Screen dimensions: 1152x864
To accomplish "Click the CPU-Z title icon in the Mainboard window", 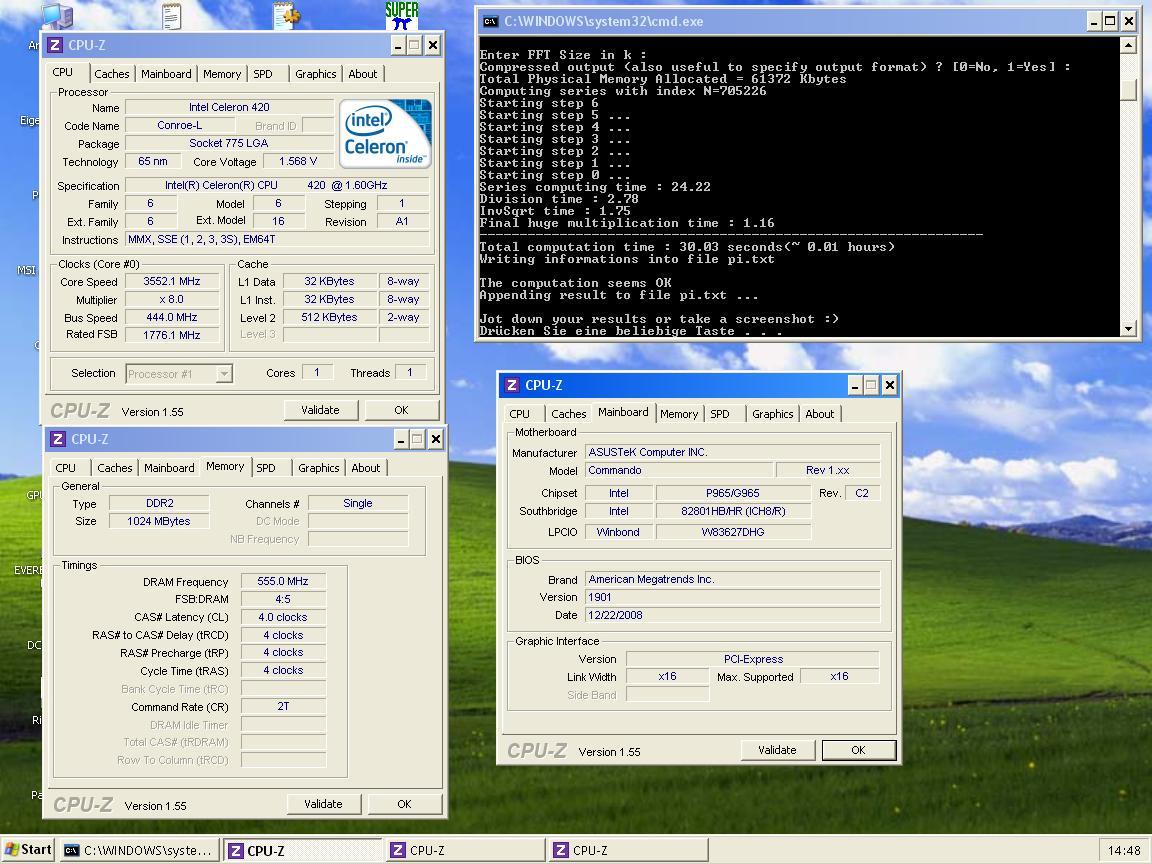I will point(511,385).
